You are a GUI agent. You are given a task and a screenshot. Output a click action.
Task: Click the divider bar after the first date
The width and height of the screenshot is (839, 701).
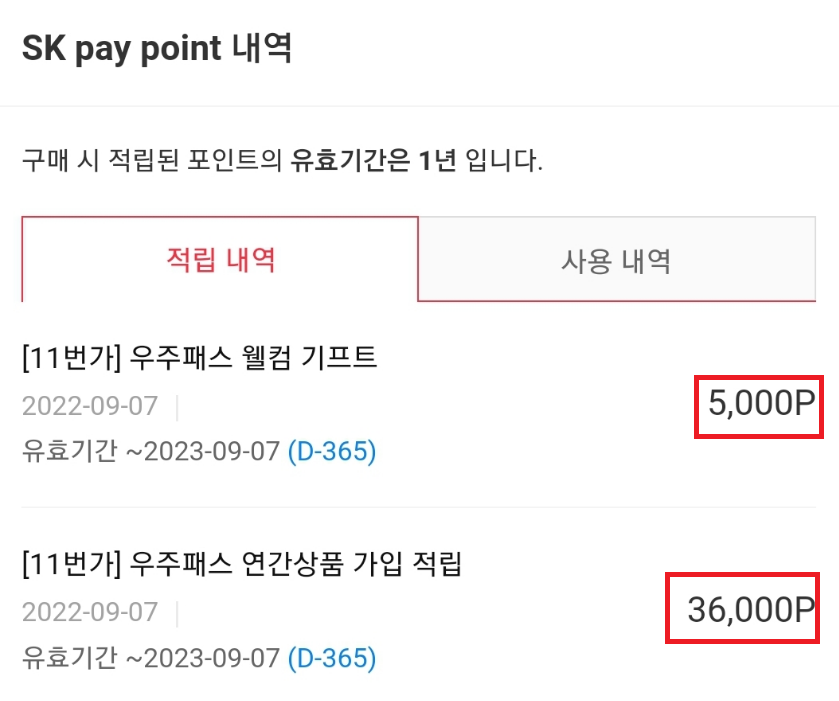[x=177, y=405]
